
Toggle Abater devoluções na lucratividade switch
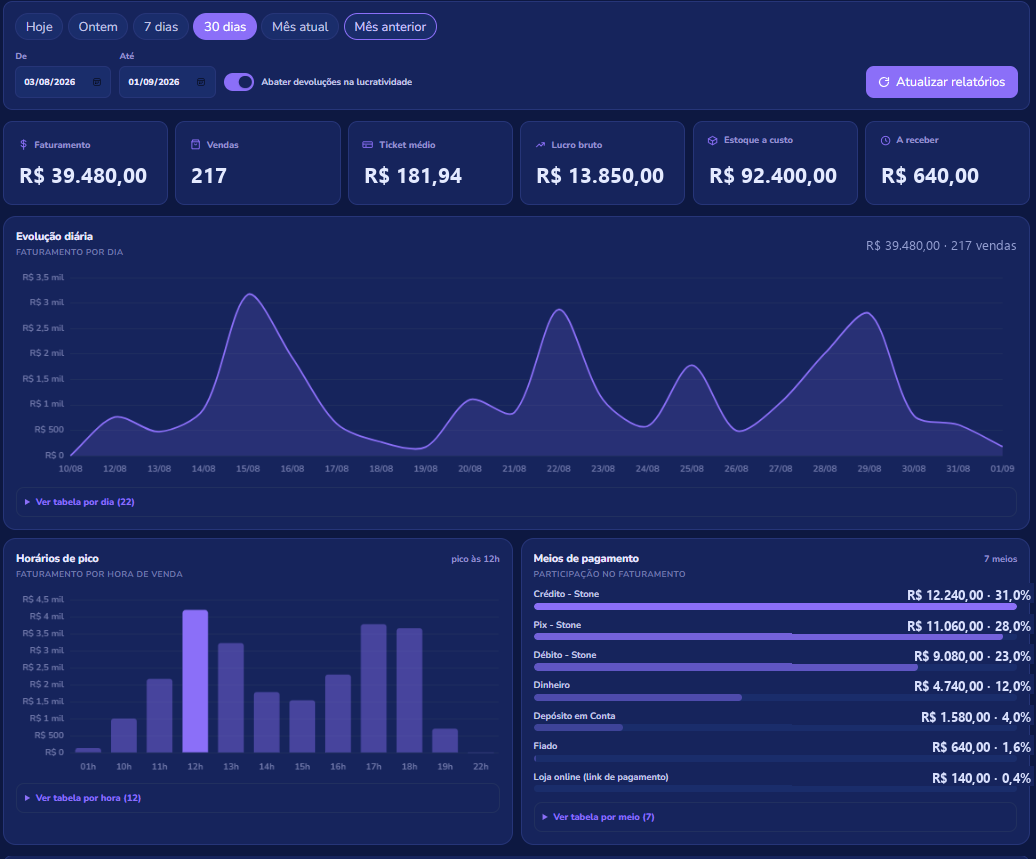239,82
